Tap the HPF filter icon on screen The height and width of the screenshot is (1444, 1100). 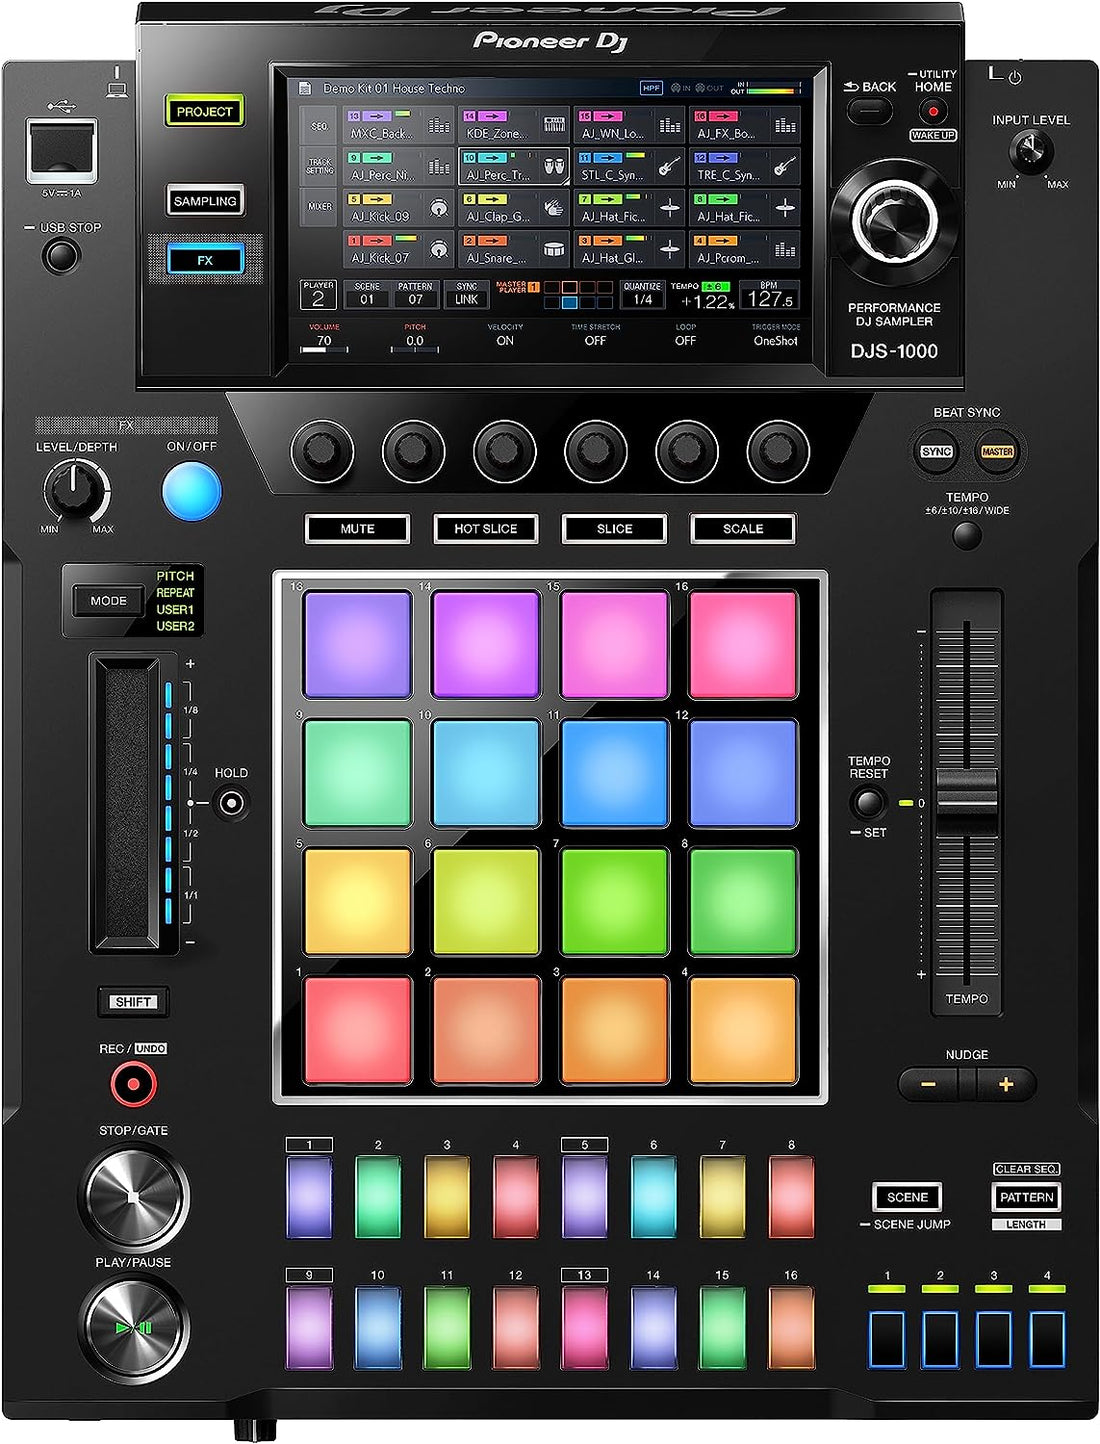(650, 88)
